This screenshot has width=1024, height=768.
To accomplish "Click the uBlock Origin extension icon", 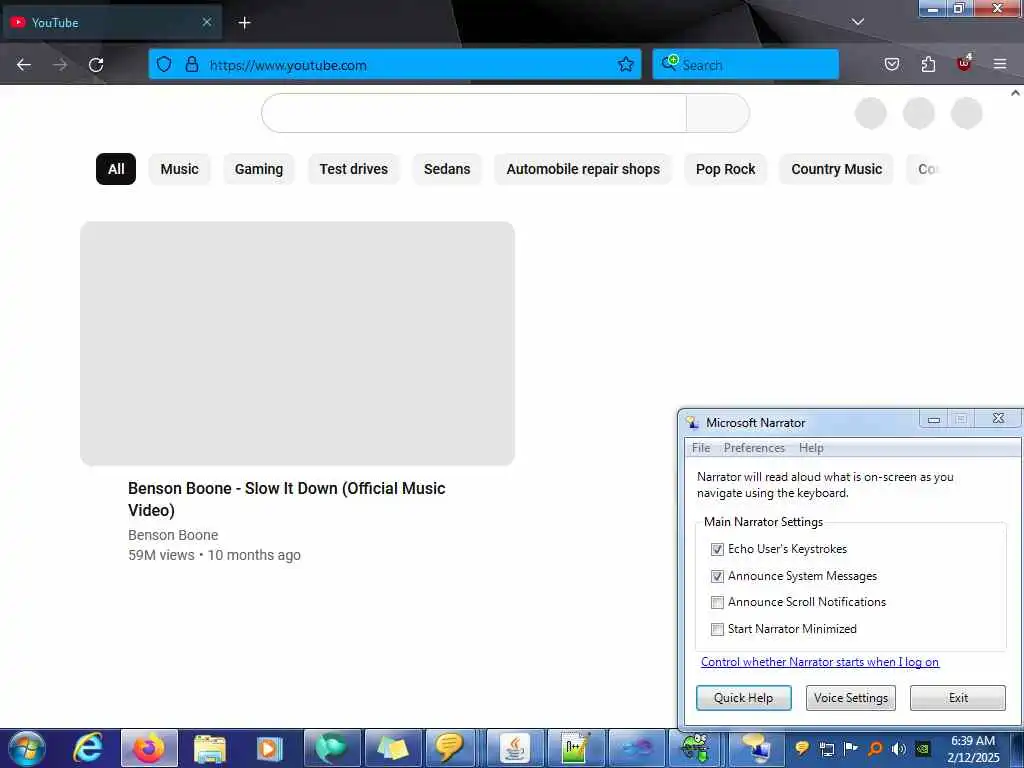I will [x=964, y=63].
